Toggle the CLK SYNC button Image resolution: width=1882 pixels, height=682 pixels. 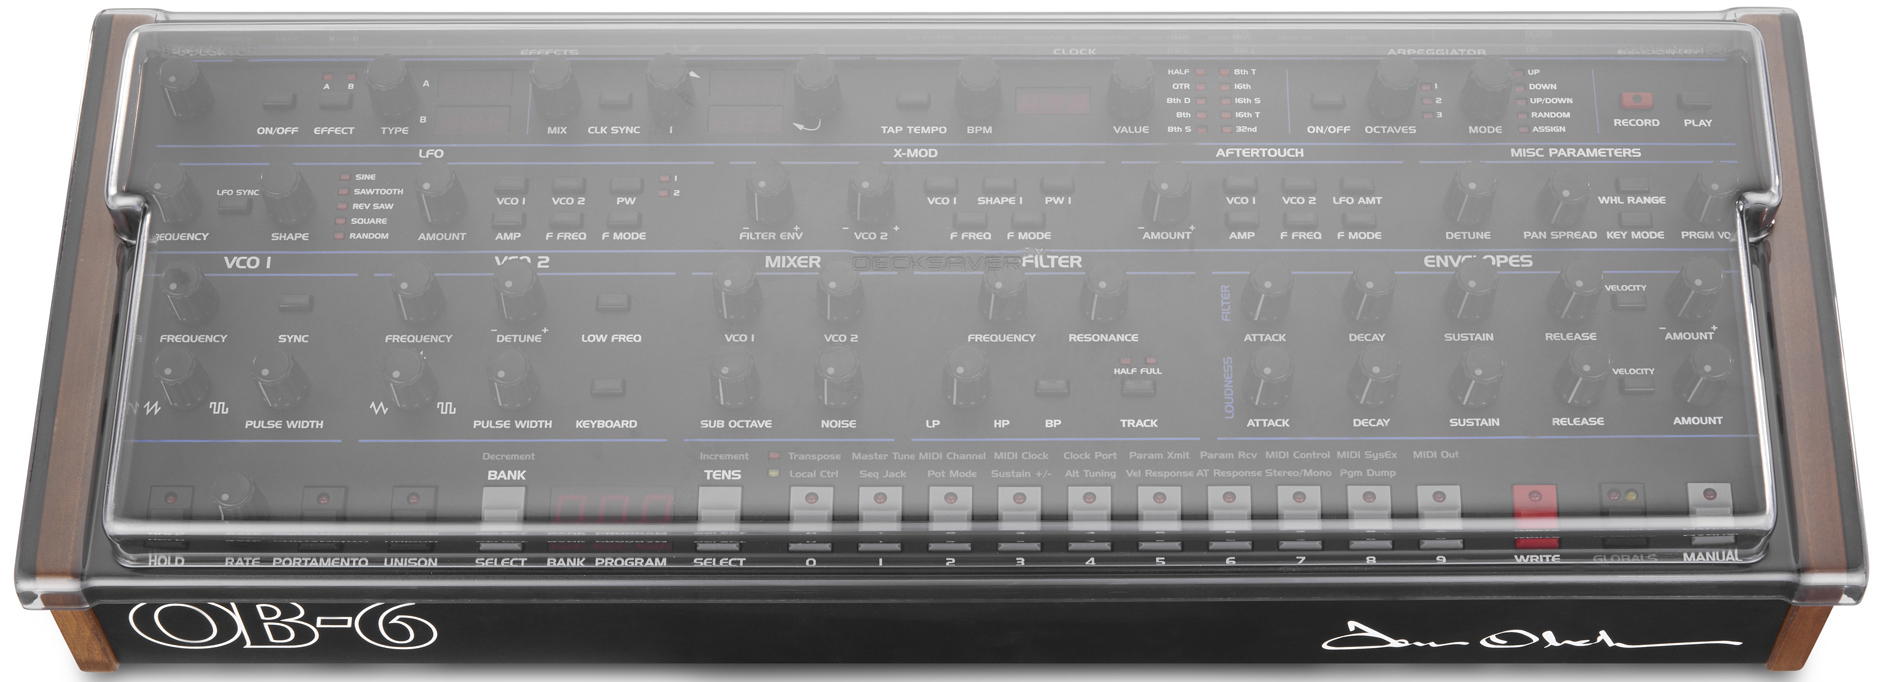click(x=614, y=100)
